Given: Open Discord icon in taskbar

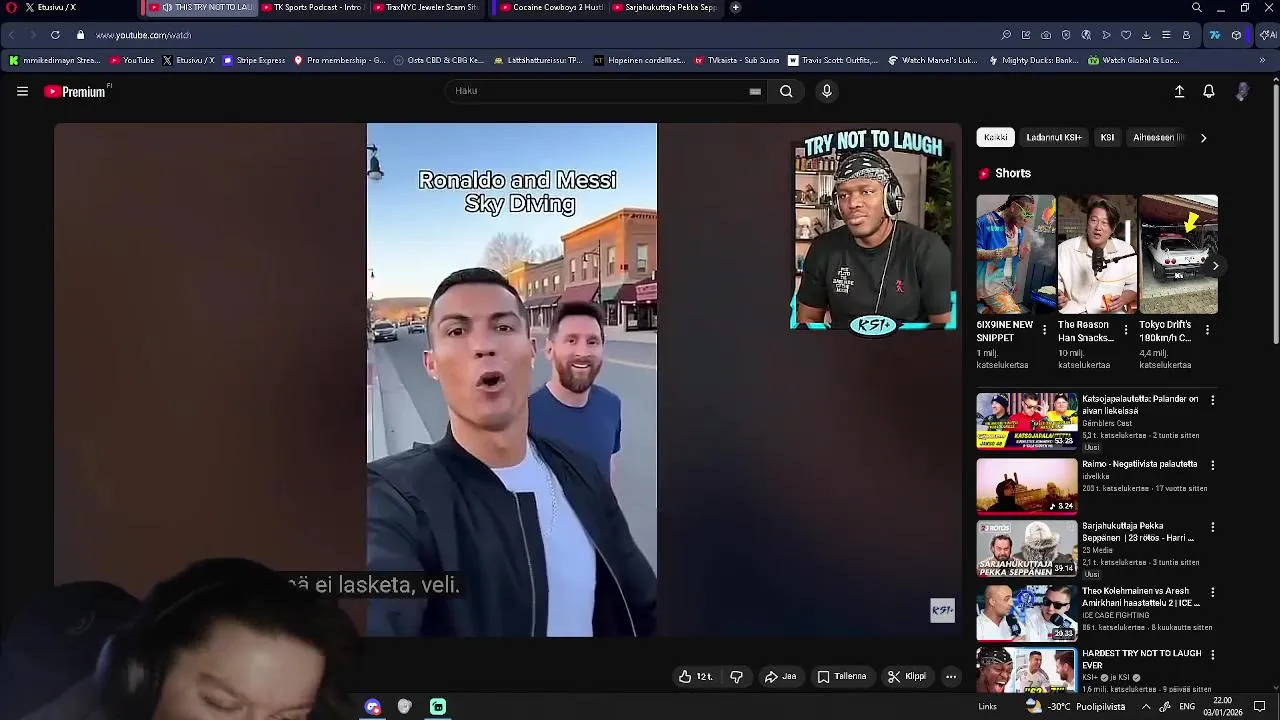Looking at the screenshot, I should point(373,707).
